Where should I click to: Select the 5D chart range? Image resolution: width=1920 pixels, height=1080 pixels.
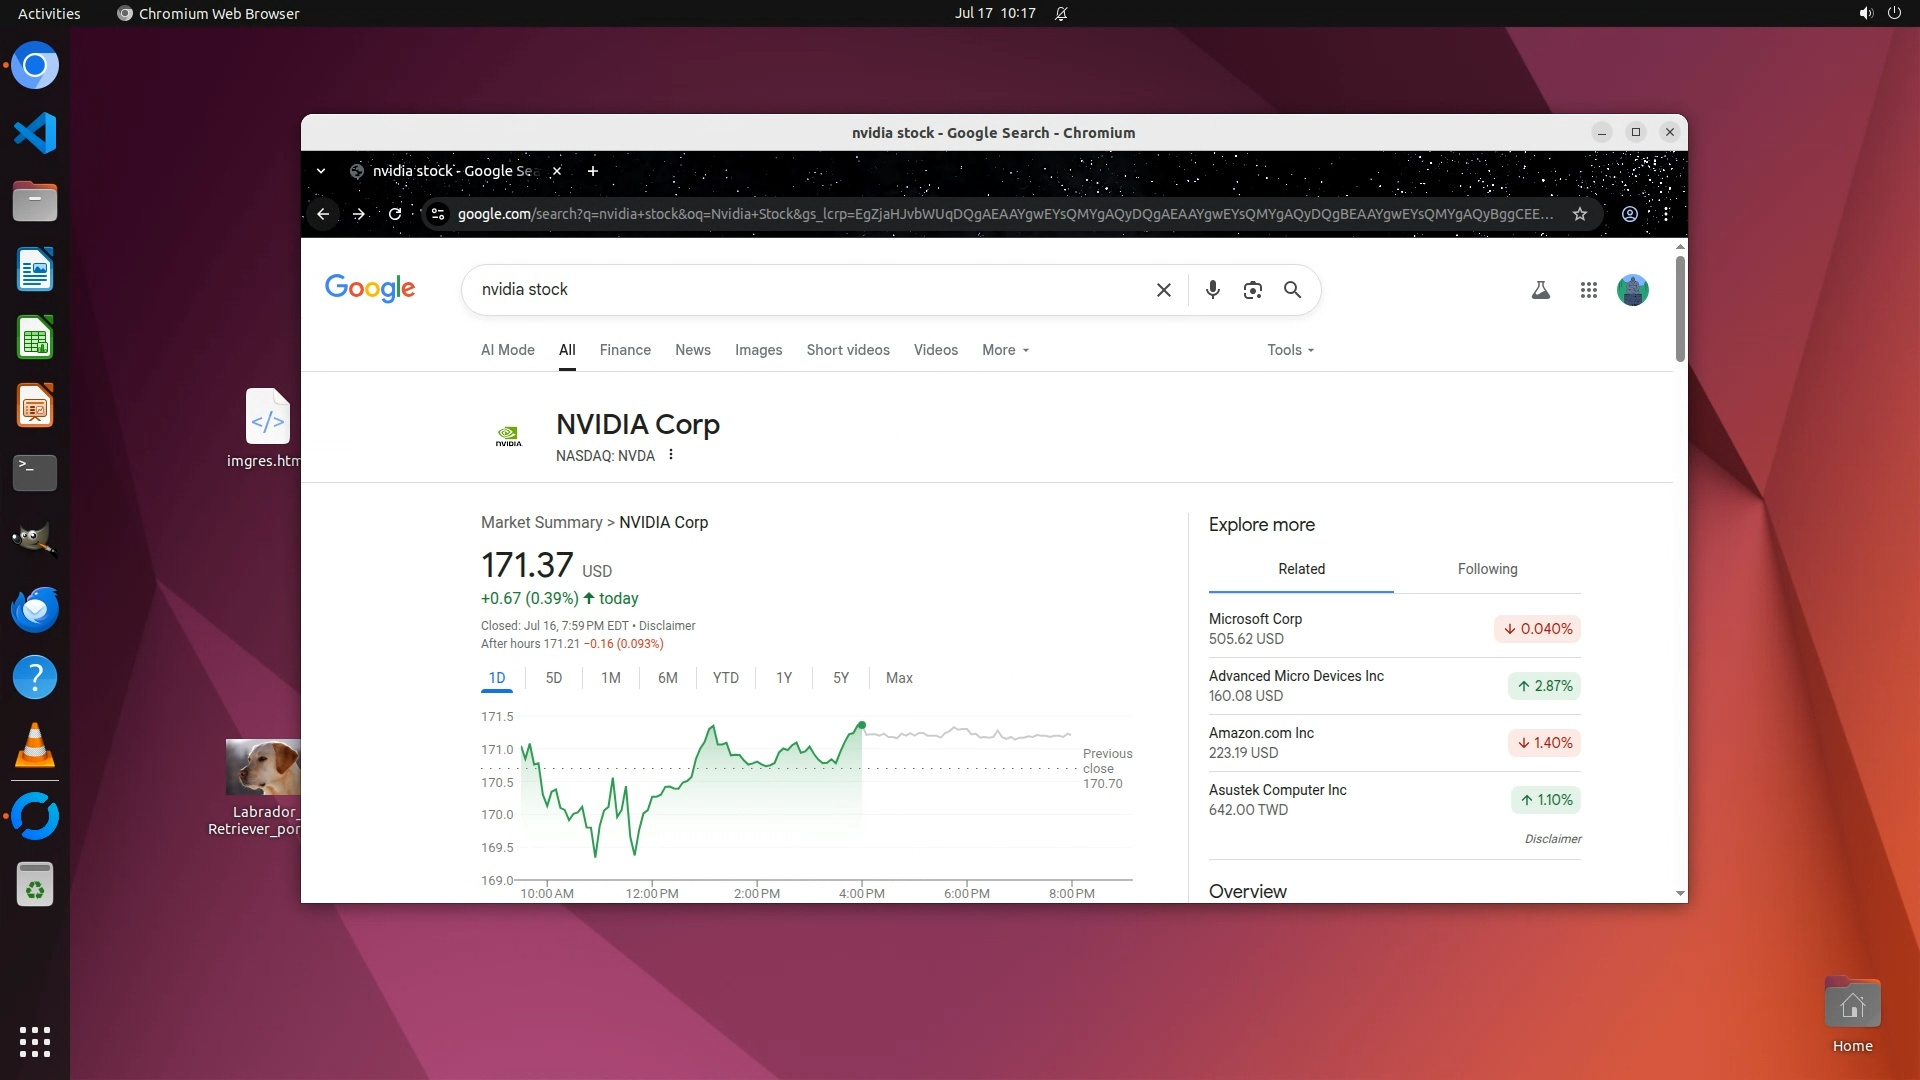[x=554, y=678]
